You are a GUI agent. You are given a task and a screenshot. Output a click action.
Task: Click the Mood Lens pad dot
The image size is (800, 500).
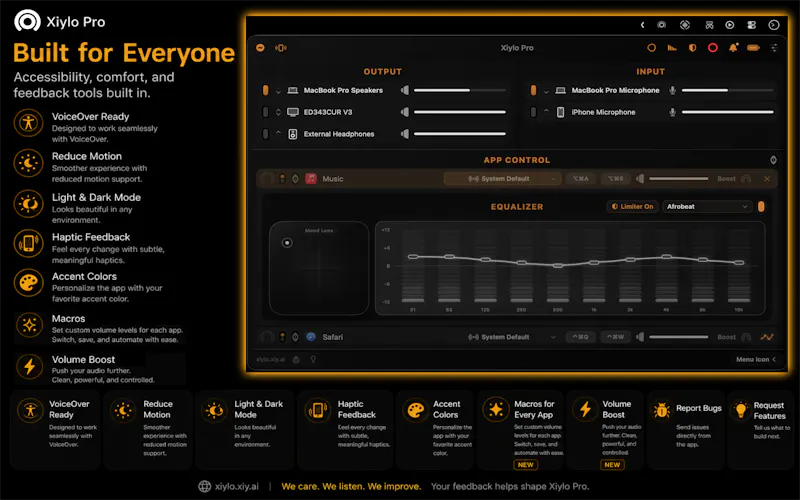coord(287,243)
